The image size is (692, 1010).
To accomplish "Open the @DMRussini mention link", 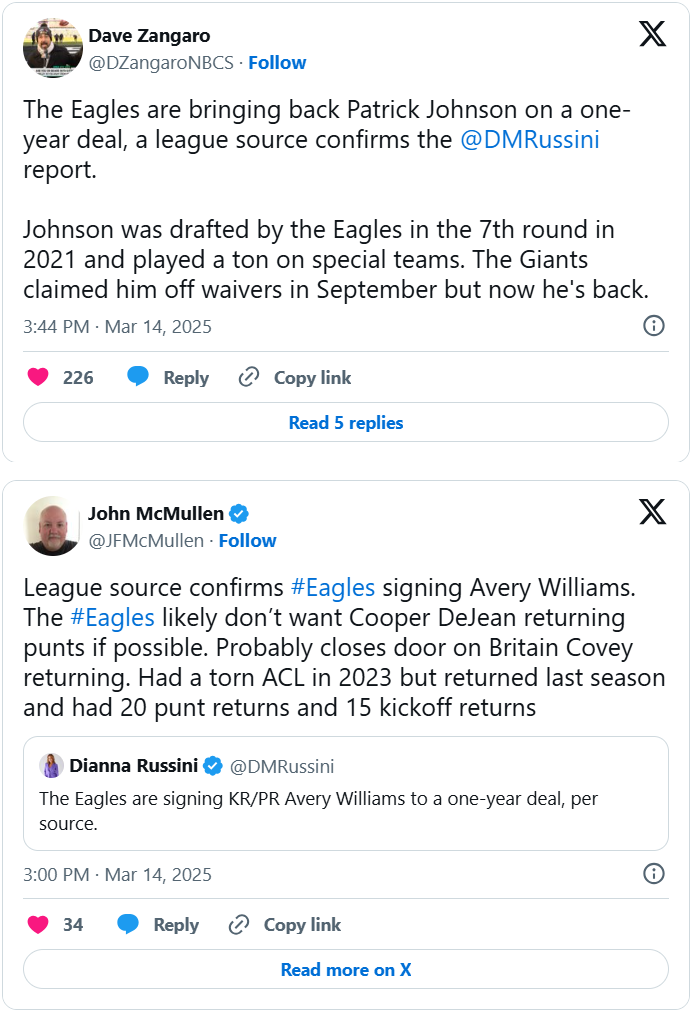I will pyautogui.click(x=529, y=140).
